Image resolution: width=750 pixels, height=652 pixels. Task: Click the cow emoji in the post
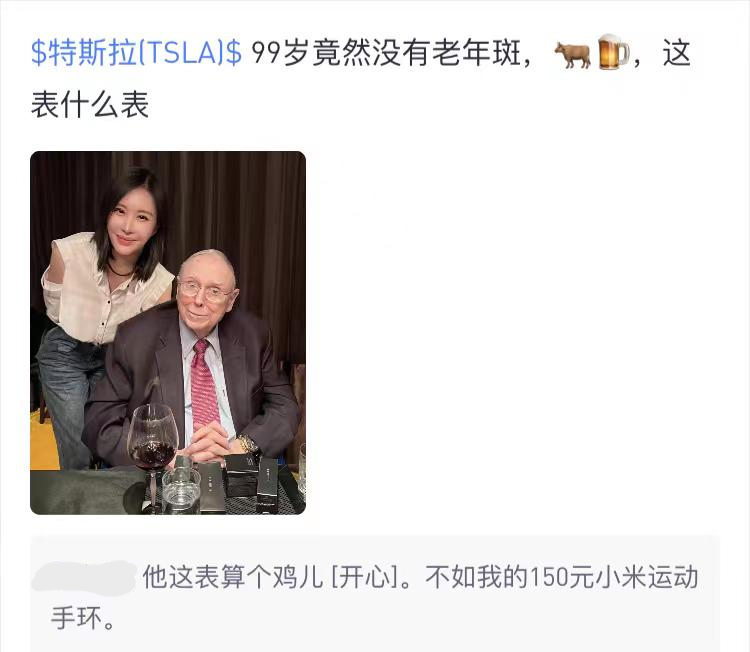[573, 54]
